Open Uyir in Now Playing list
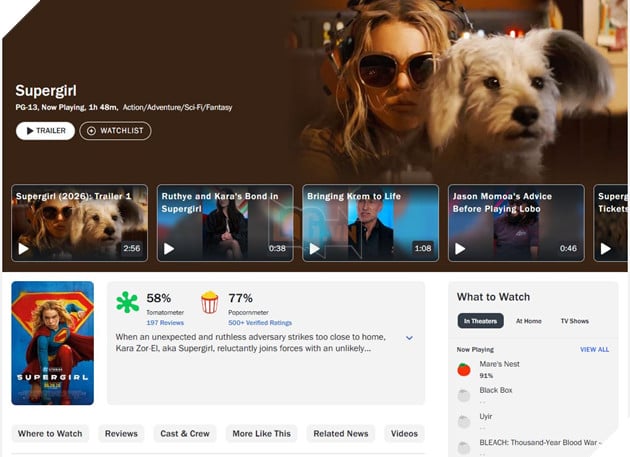 486,416
